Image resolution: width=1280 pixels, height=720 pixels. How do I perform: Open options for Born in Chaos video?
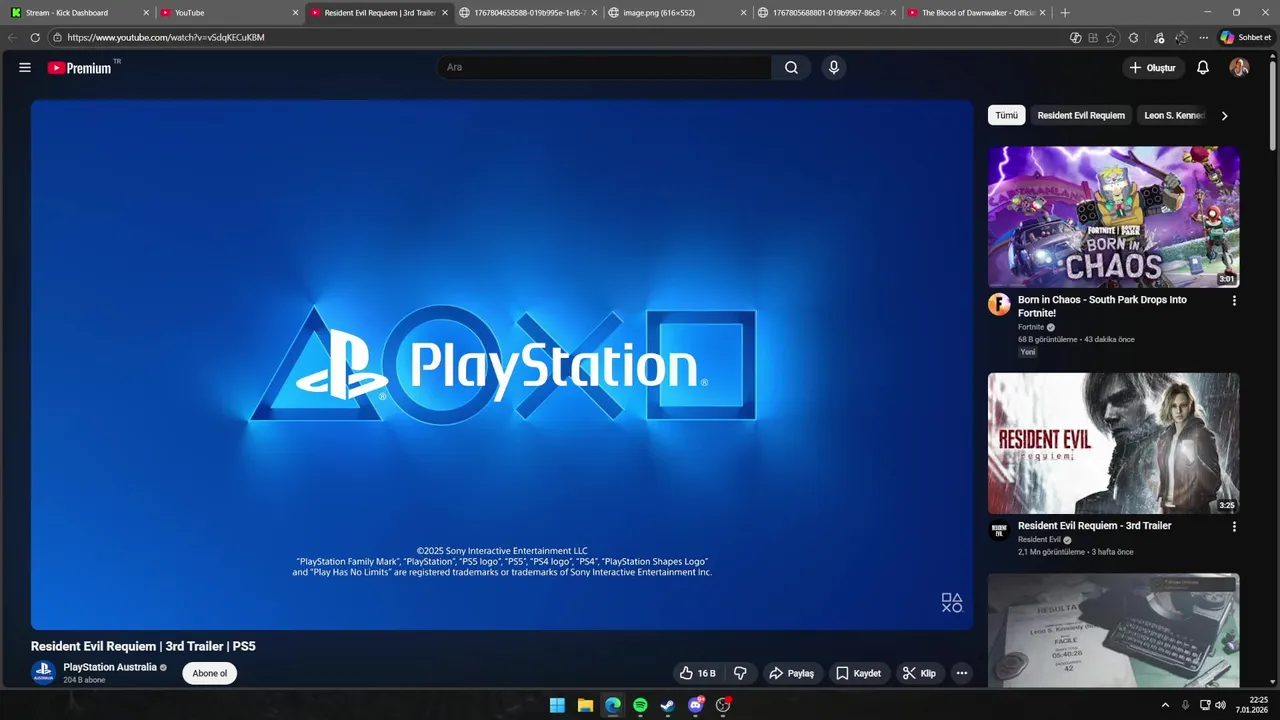pyautogui.click(x=1234, y=300)
